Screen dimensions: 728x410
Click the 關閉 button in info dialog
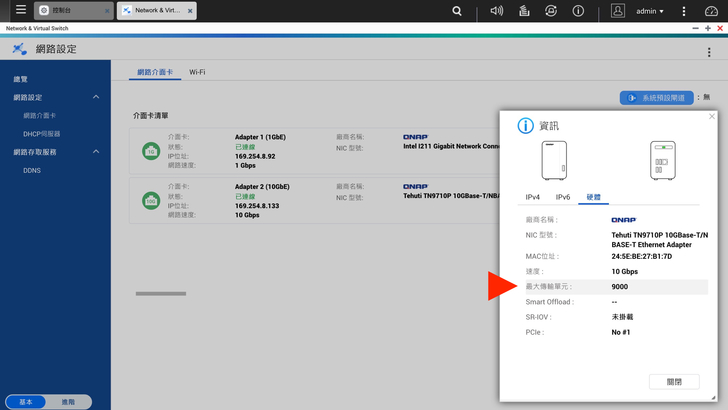point(673,382)
